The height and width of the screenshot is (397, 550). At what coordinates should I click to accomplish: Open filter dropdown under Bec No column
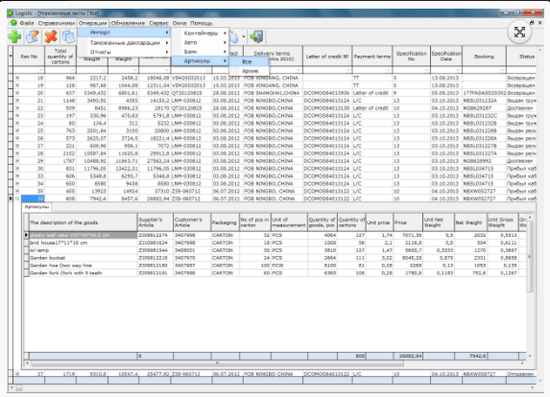(41, 70)
